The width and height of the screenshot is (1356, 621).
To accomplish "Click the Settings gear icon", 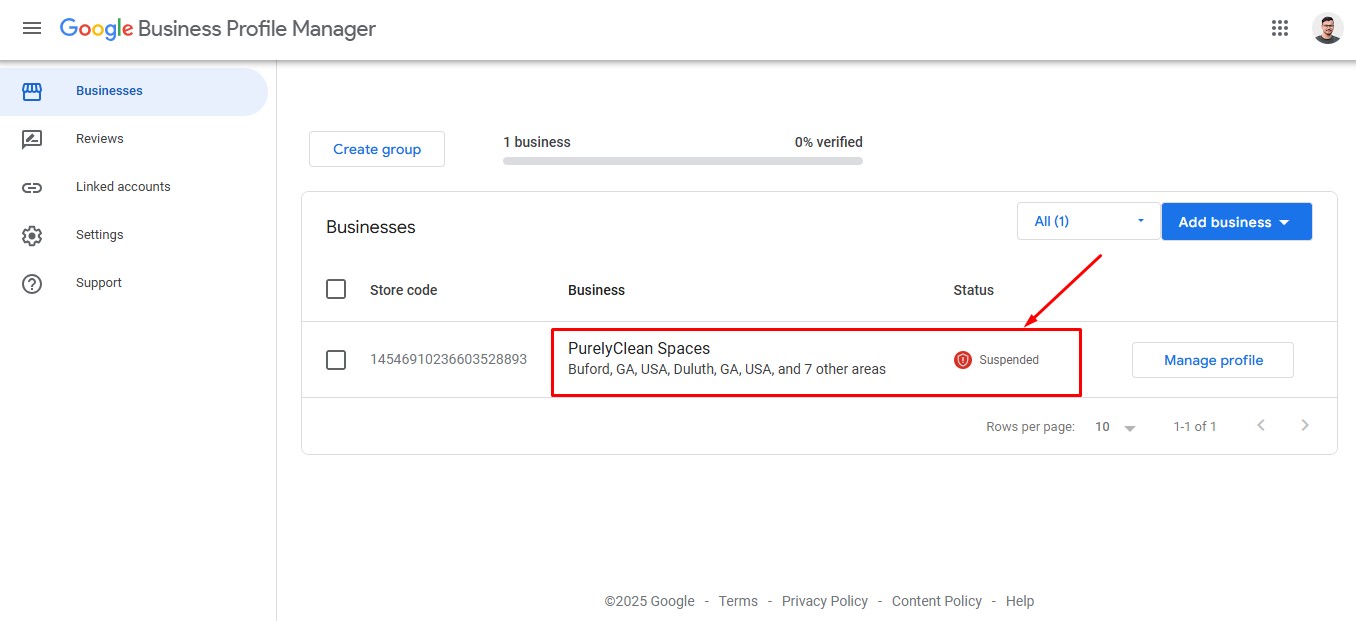I will click(32, 235).
